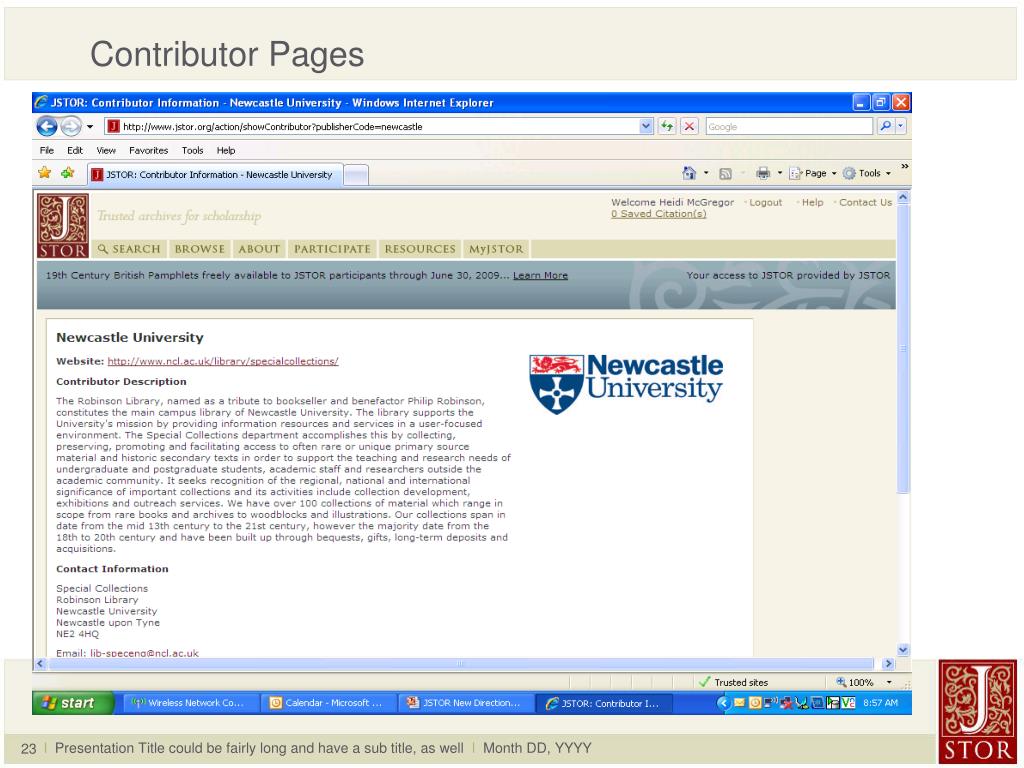Open the Help menu in menu bar
The width and height of the screenshot is (1024, 768).
pyautogui.click(x=226, y=150)
